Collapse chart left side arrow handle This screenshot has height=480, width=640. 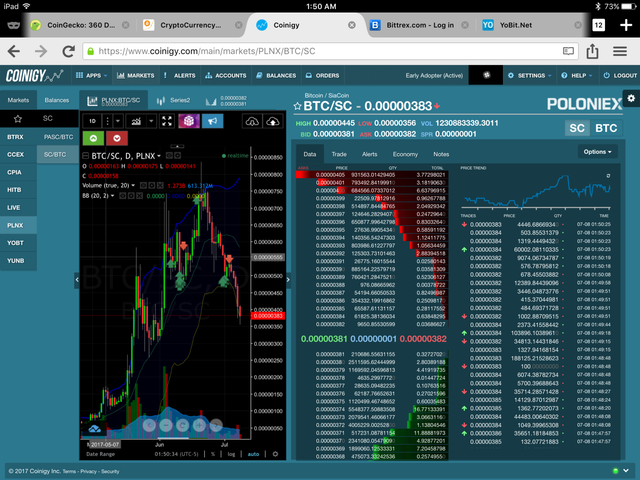pyautogui.click(x=77, y=280)
